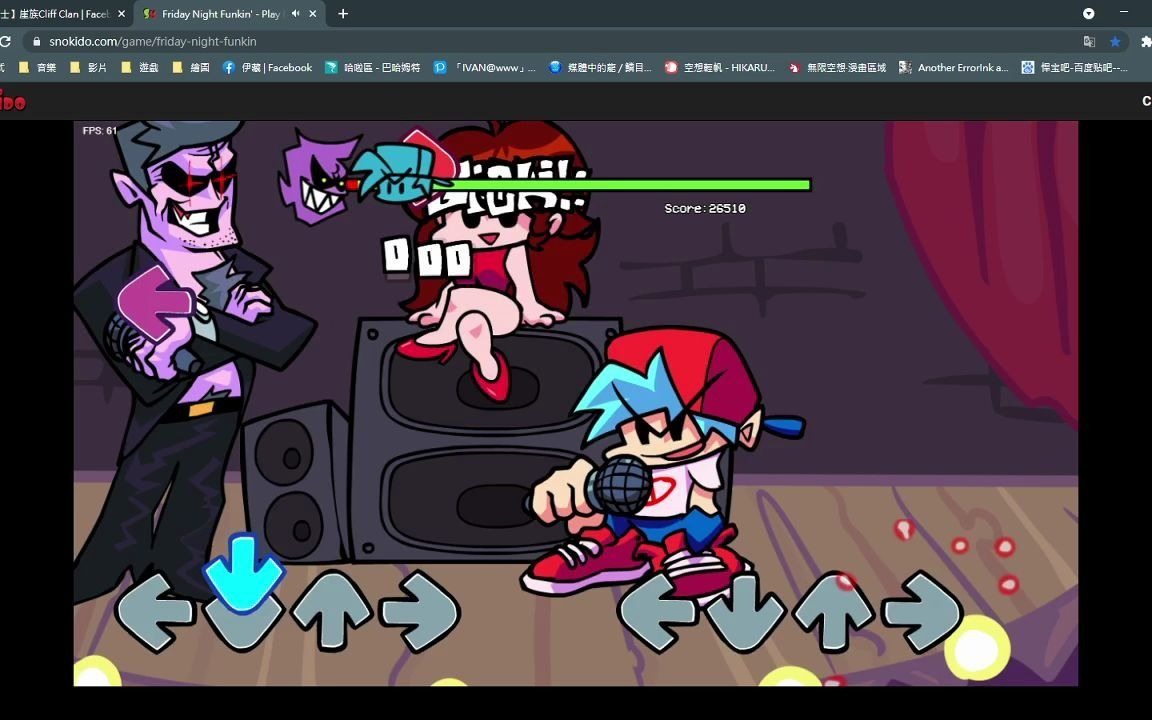
Task: Close the Friday Night Funkin' tab
Action: tap(313, 13)
